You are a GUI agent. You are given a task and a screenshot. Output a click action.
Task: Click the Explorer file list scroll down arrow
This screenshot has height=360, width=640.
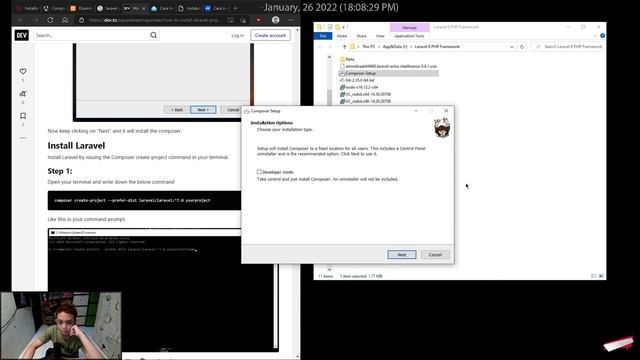pos(329,269)
